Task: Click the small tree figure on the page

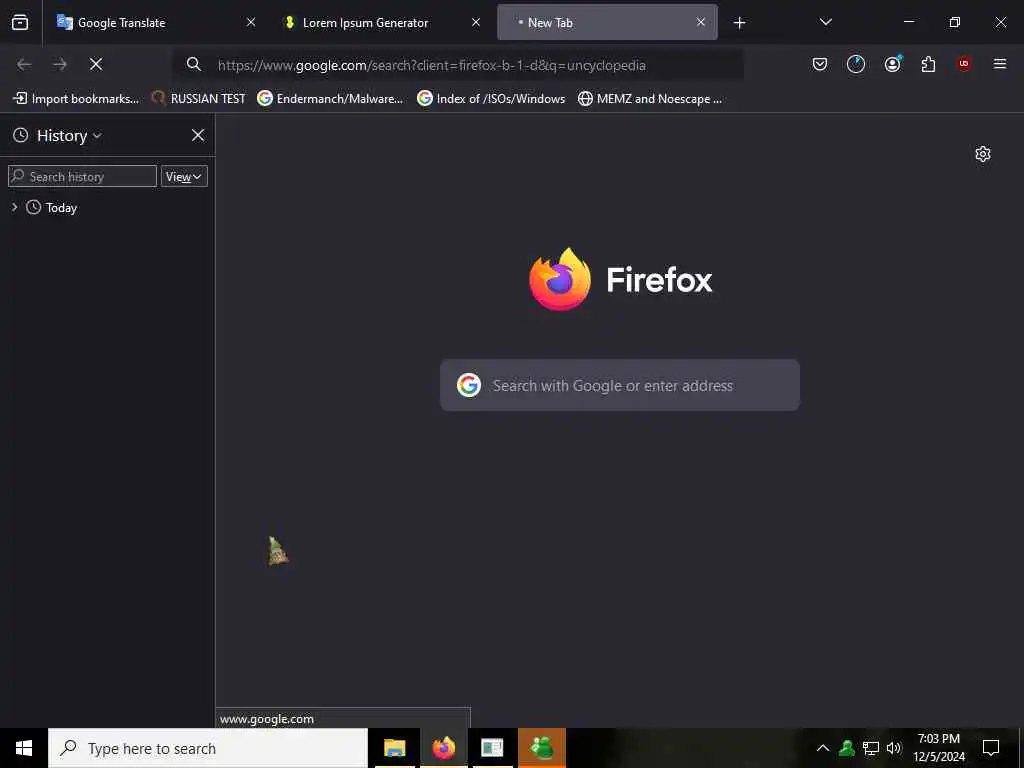Action: click(278, 551)
